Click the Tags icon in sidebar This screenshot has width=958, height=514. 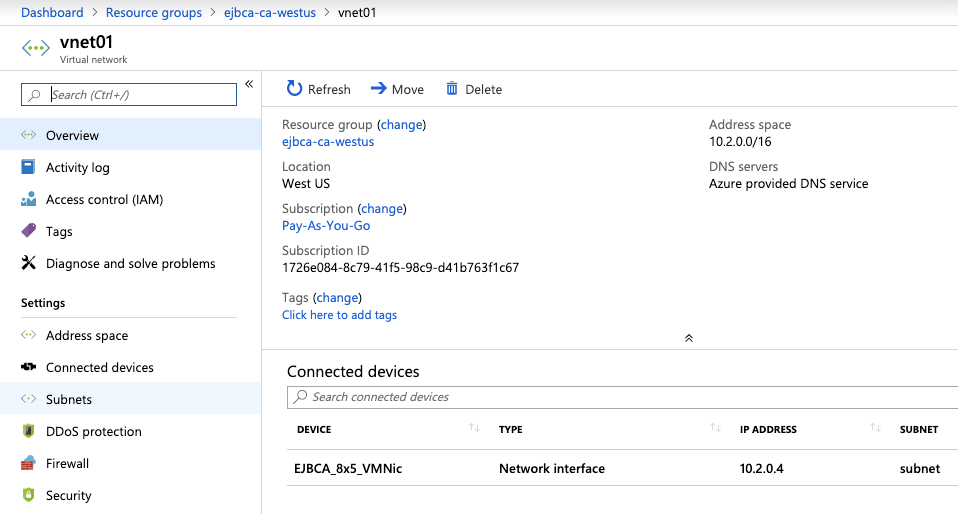point(28,231)
